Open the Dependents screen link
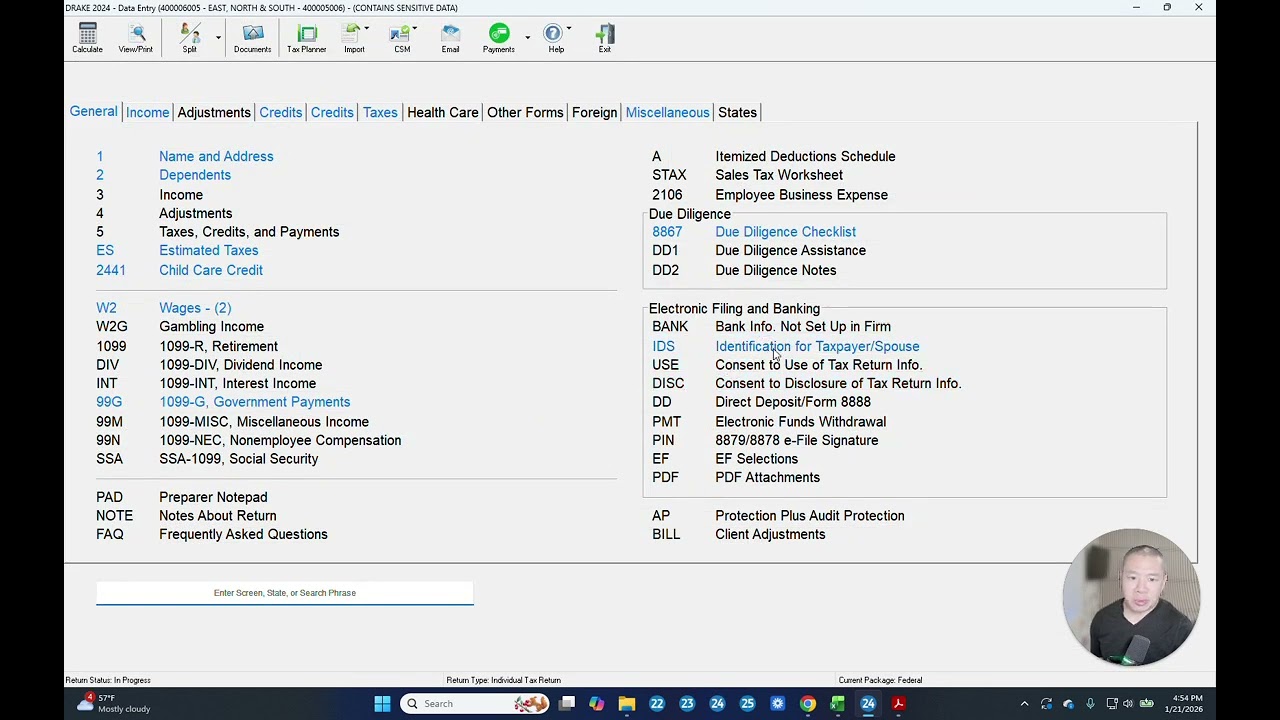Viewport: 1280px width, 720px height. [x=195, y=175]
